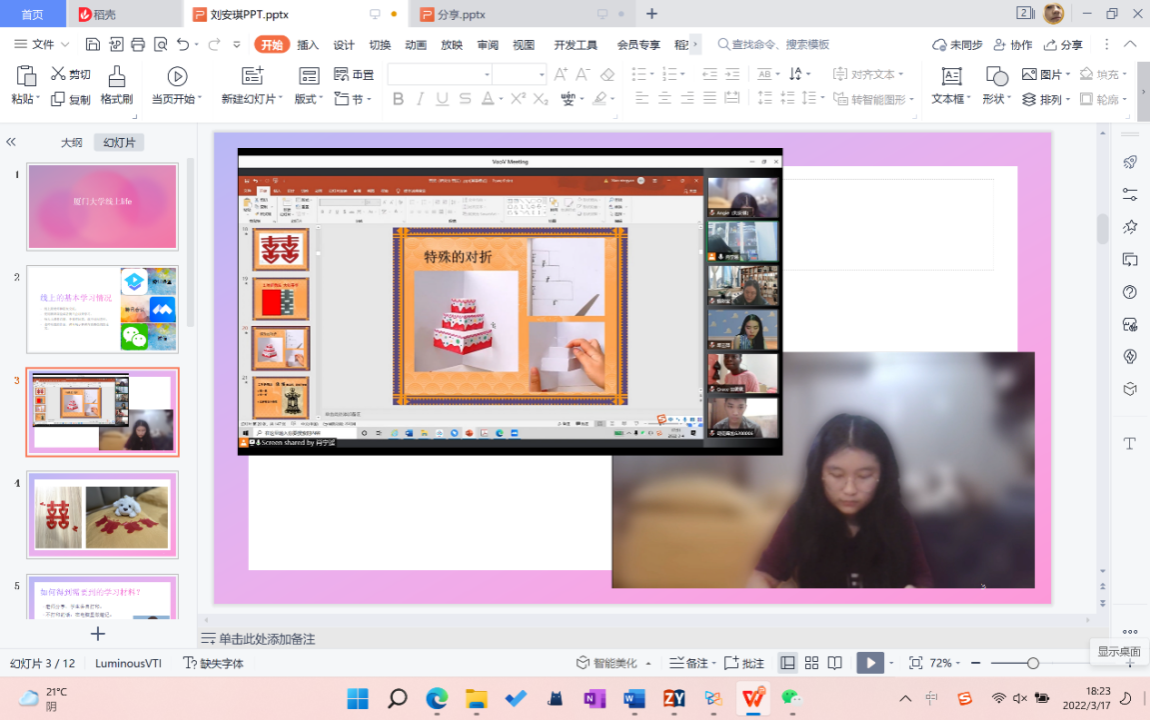Click the zoom slider handle in status bar
Screen dimensions: 1150x720
(1033, 663)
